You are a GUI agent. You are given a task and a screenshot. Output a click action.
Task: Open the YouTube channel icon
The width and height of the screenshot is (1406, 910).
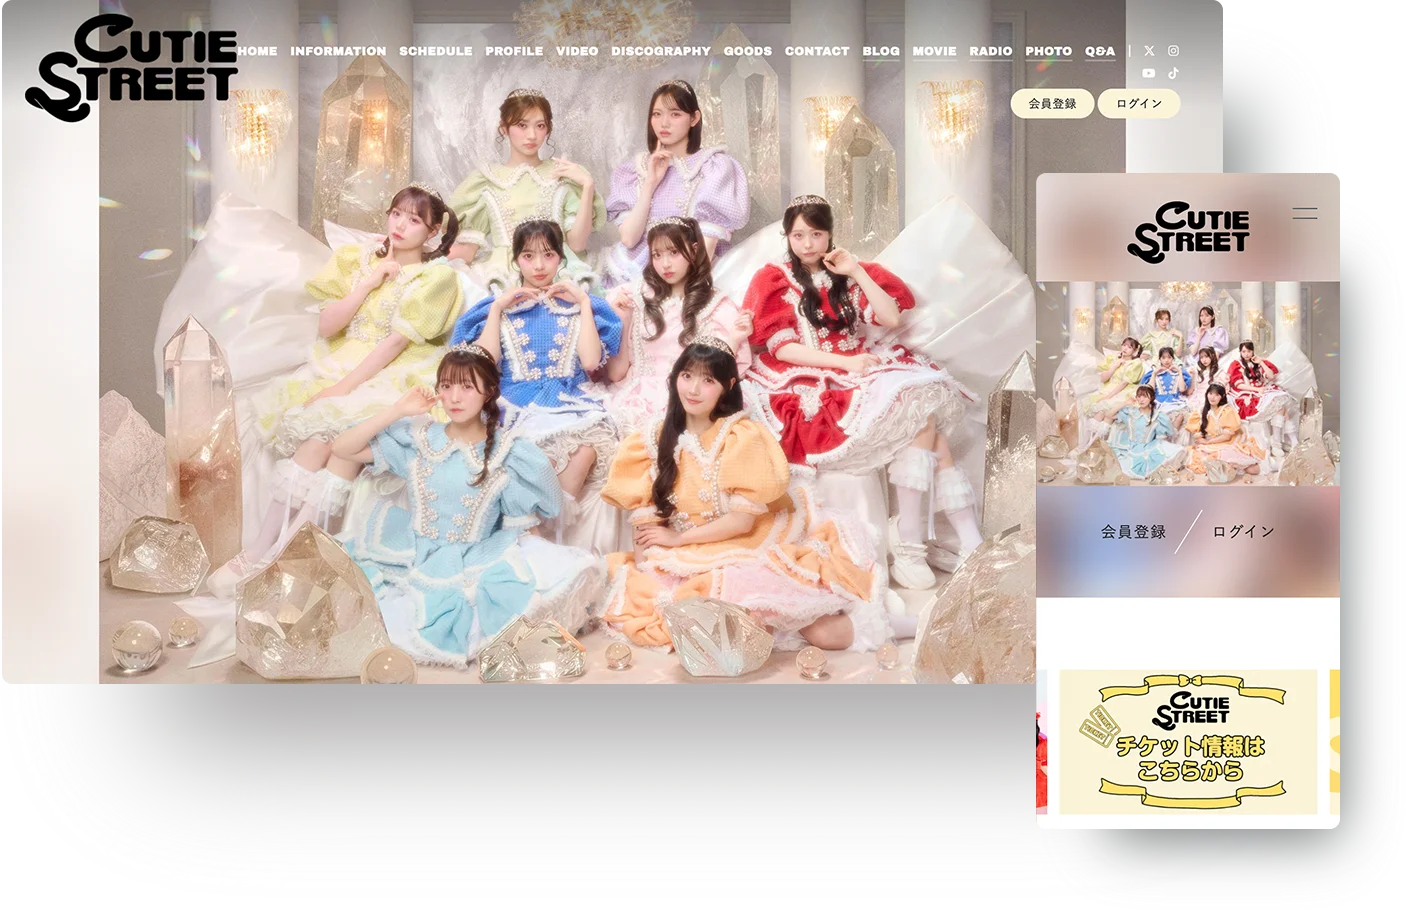pyautogui.click(x=1149, y=73)
